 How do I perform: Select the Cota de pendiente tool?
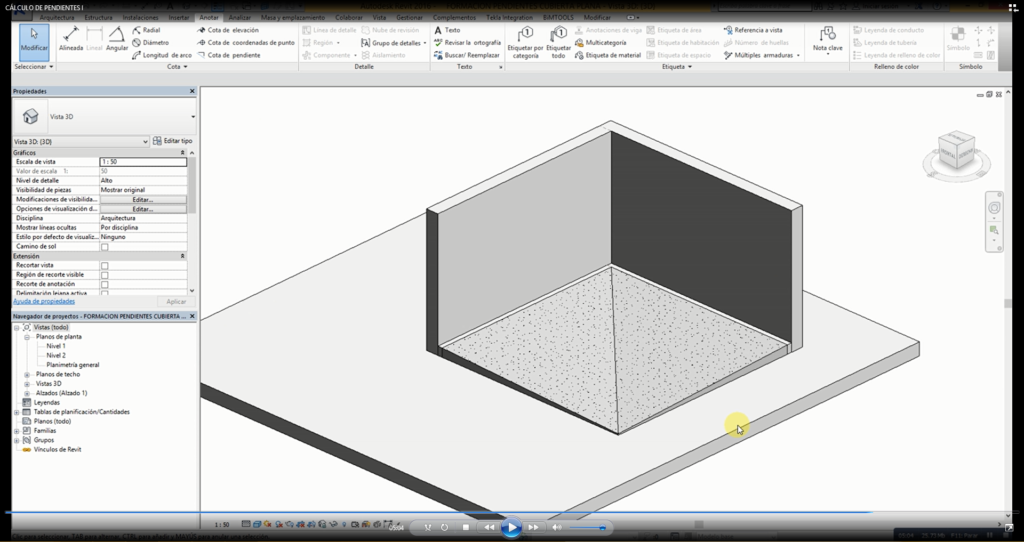point(228,55)
